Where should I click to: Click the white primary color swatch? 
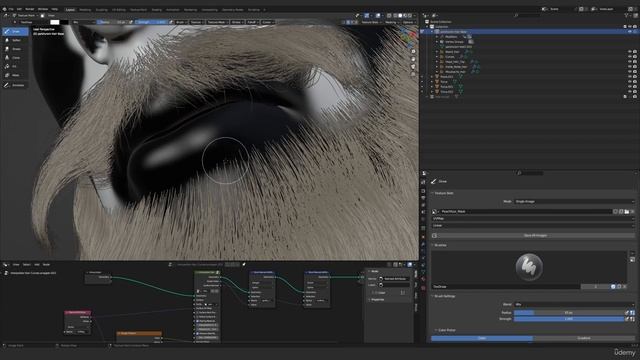click(55, 22)
